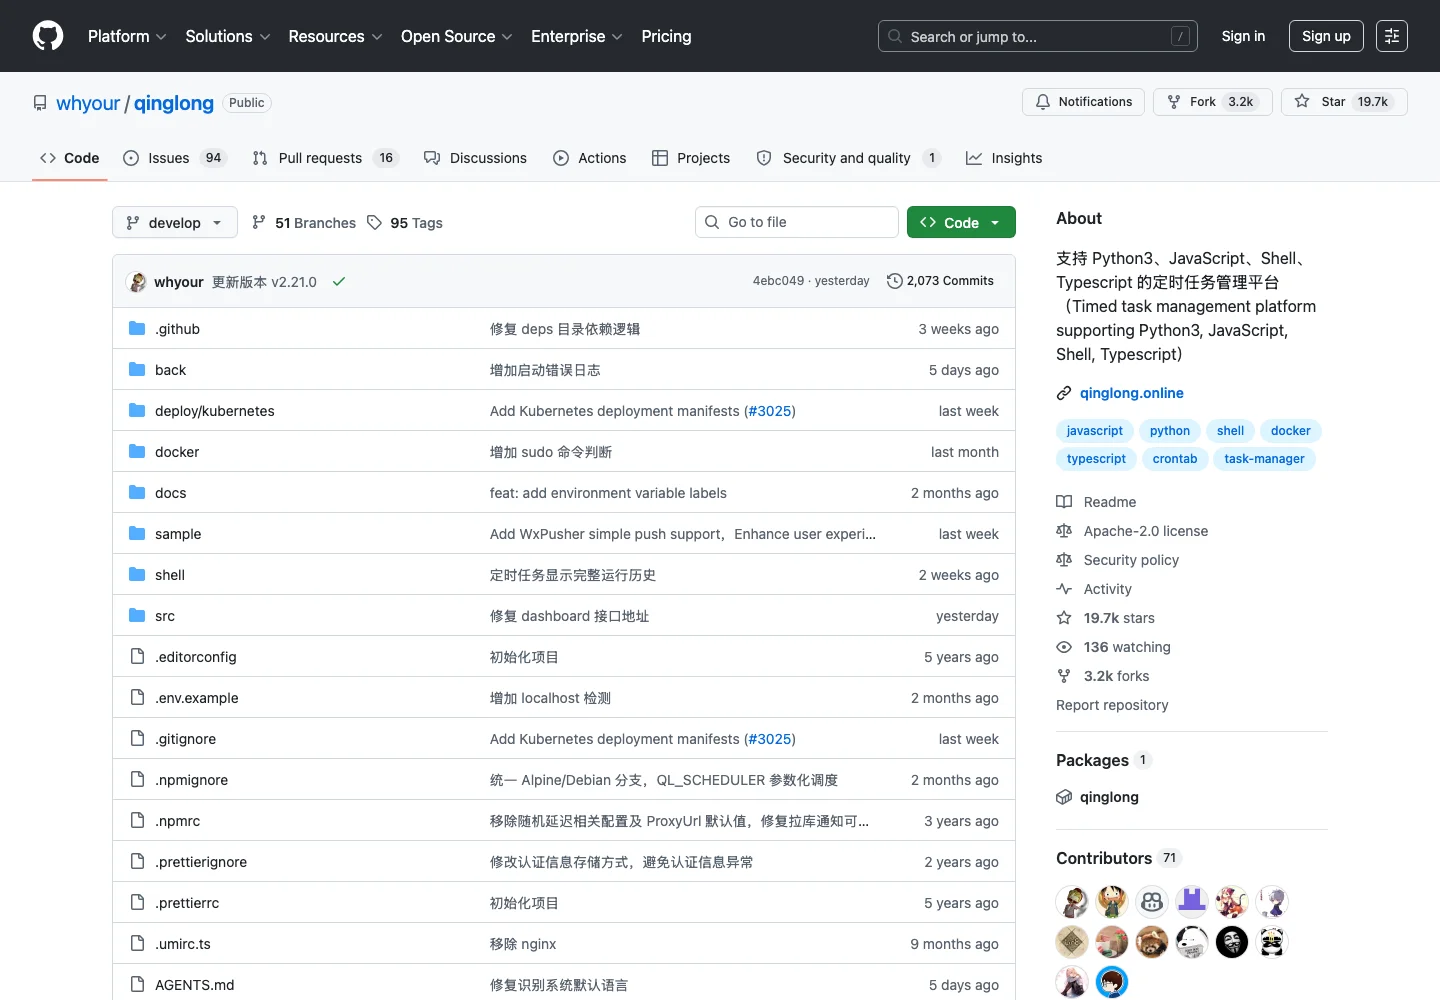Click the Sign up button
Viewport: 1440px width, 1000px height.
[1326, 36]
